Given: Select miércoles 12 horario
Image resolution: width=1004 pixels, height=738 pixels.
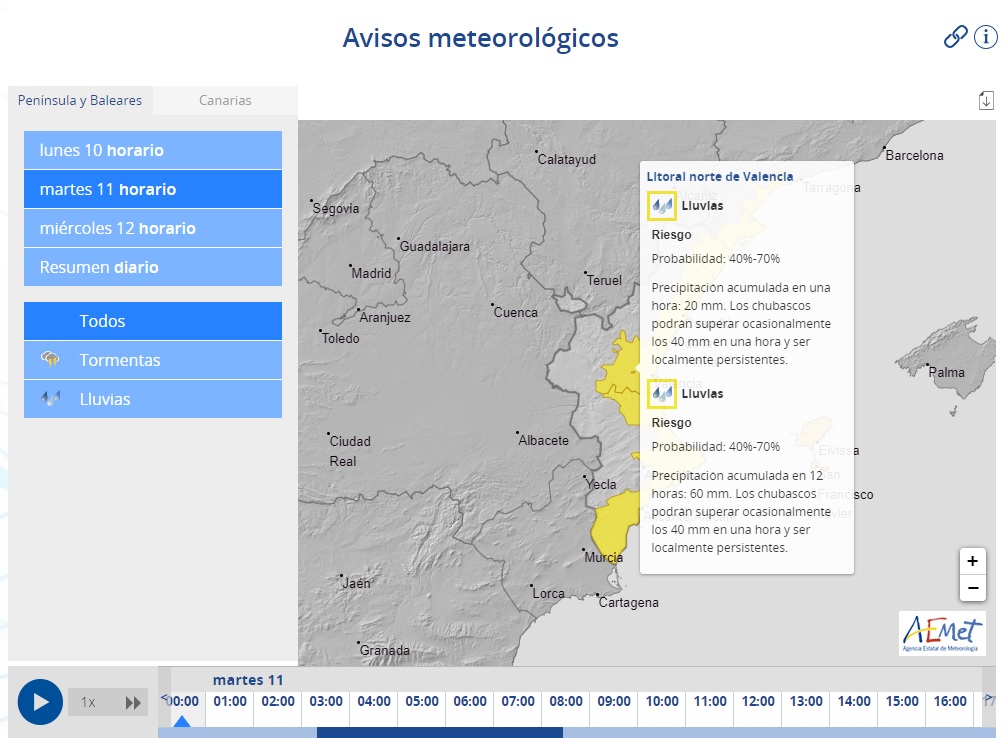Looking at the screenshot, I should pos(153,228).
